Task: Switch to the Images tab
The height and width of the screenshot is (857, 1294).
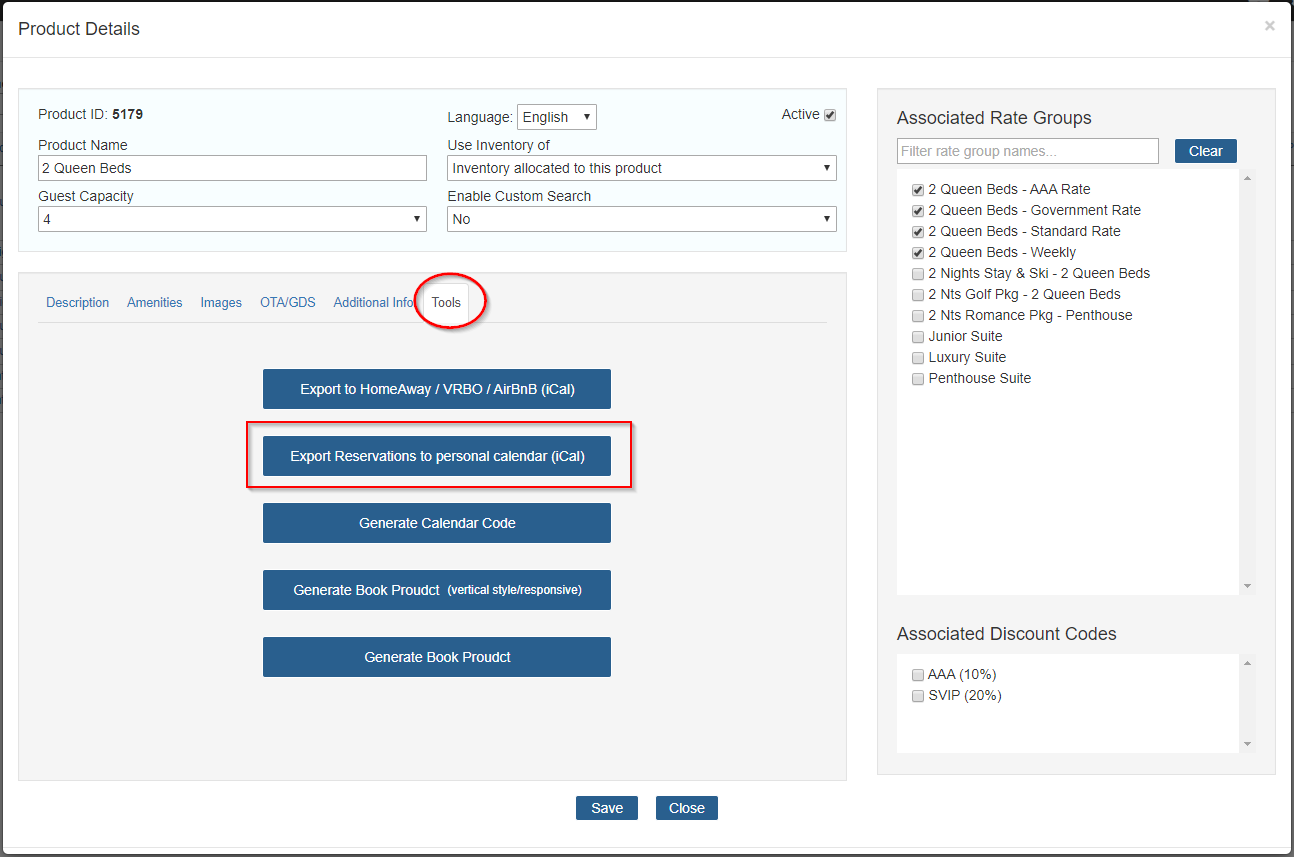Action: pos(221,302)
